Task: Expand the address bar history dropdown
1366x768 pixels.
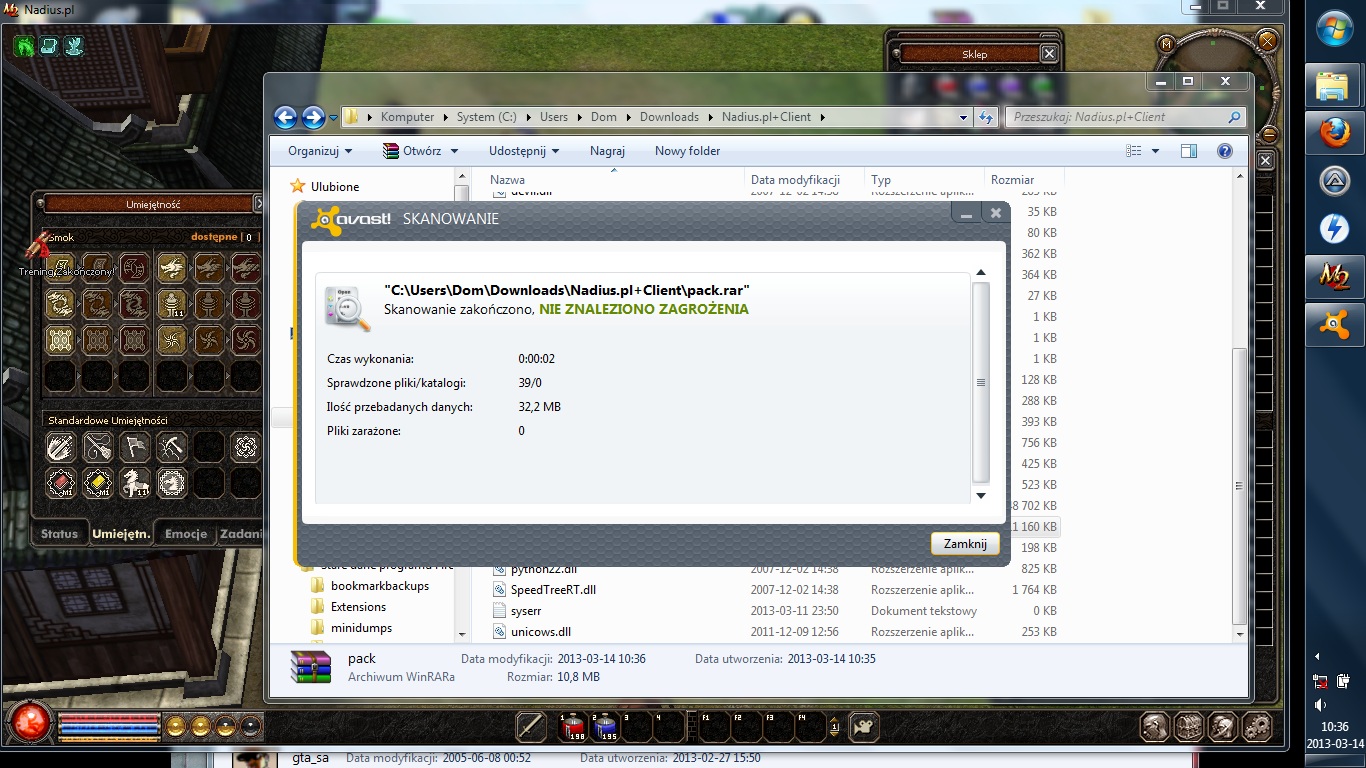Action: tap(964, 117)
